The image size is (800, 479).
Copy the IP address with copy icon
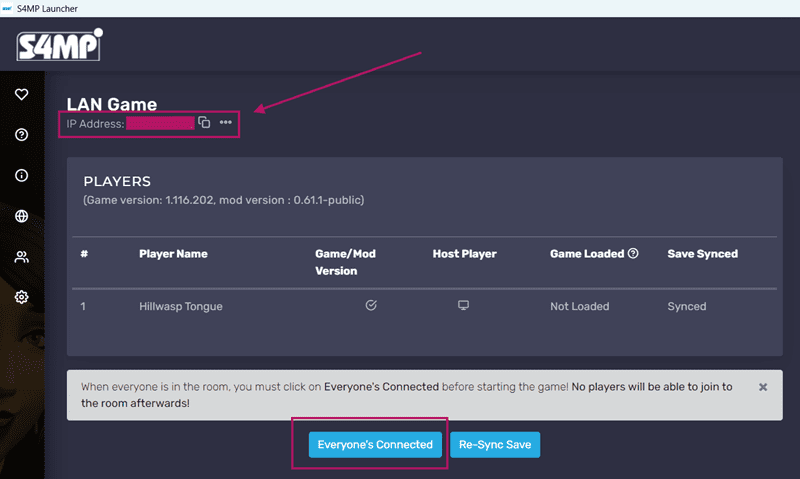point(204,122)
